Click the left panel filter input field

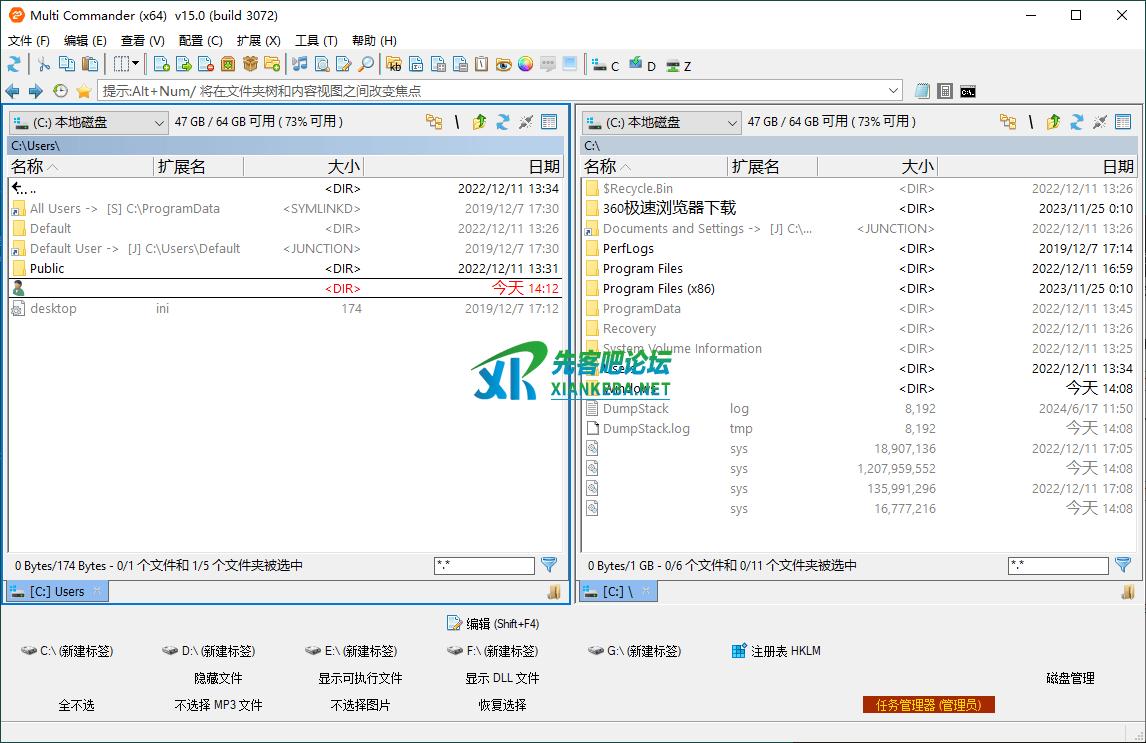(484, 566)
